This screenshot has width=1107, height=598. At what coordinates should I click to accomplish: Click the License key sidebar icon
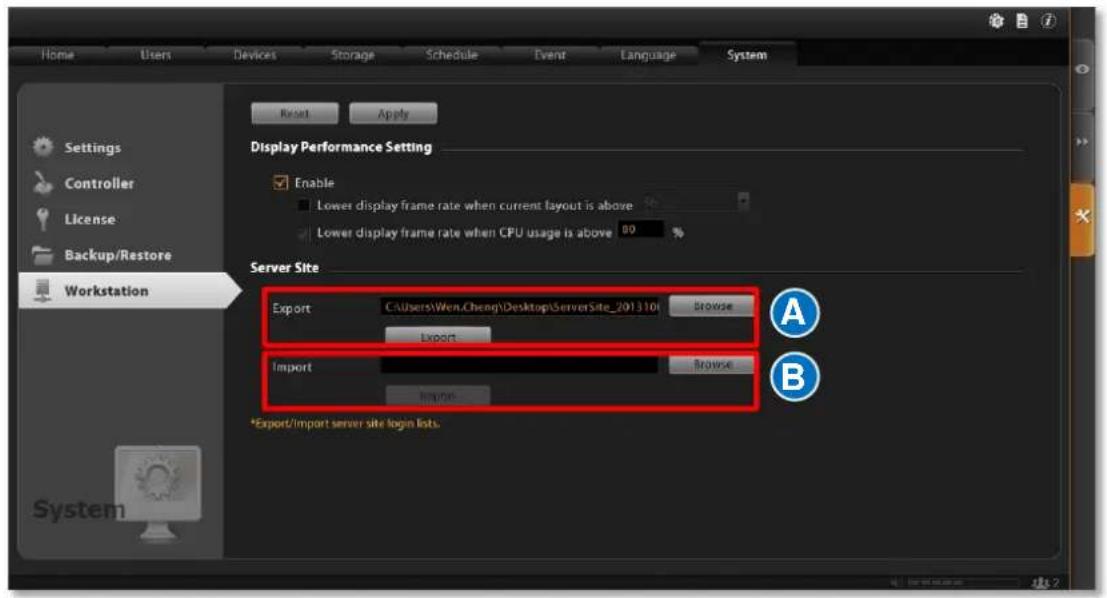click(x=43, y=219)
